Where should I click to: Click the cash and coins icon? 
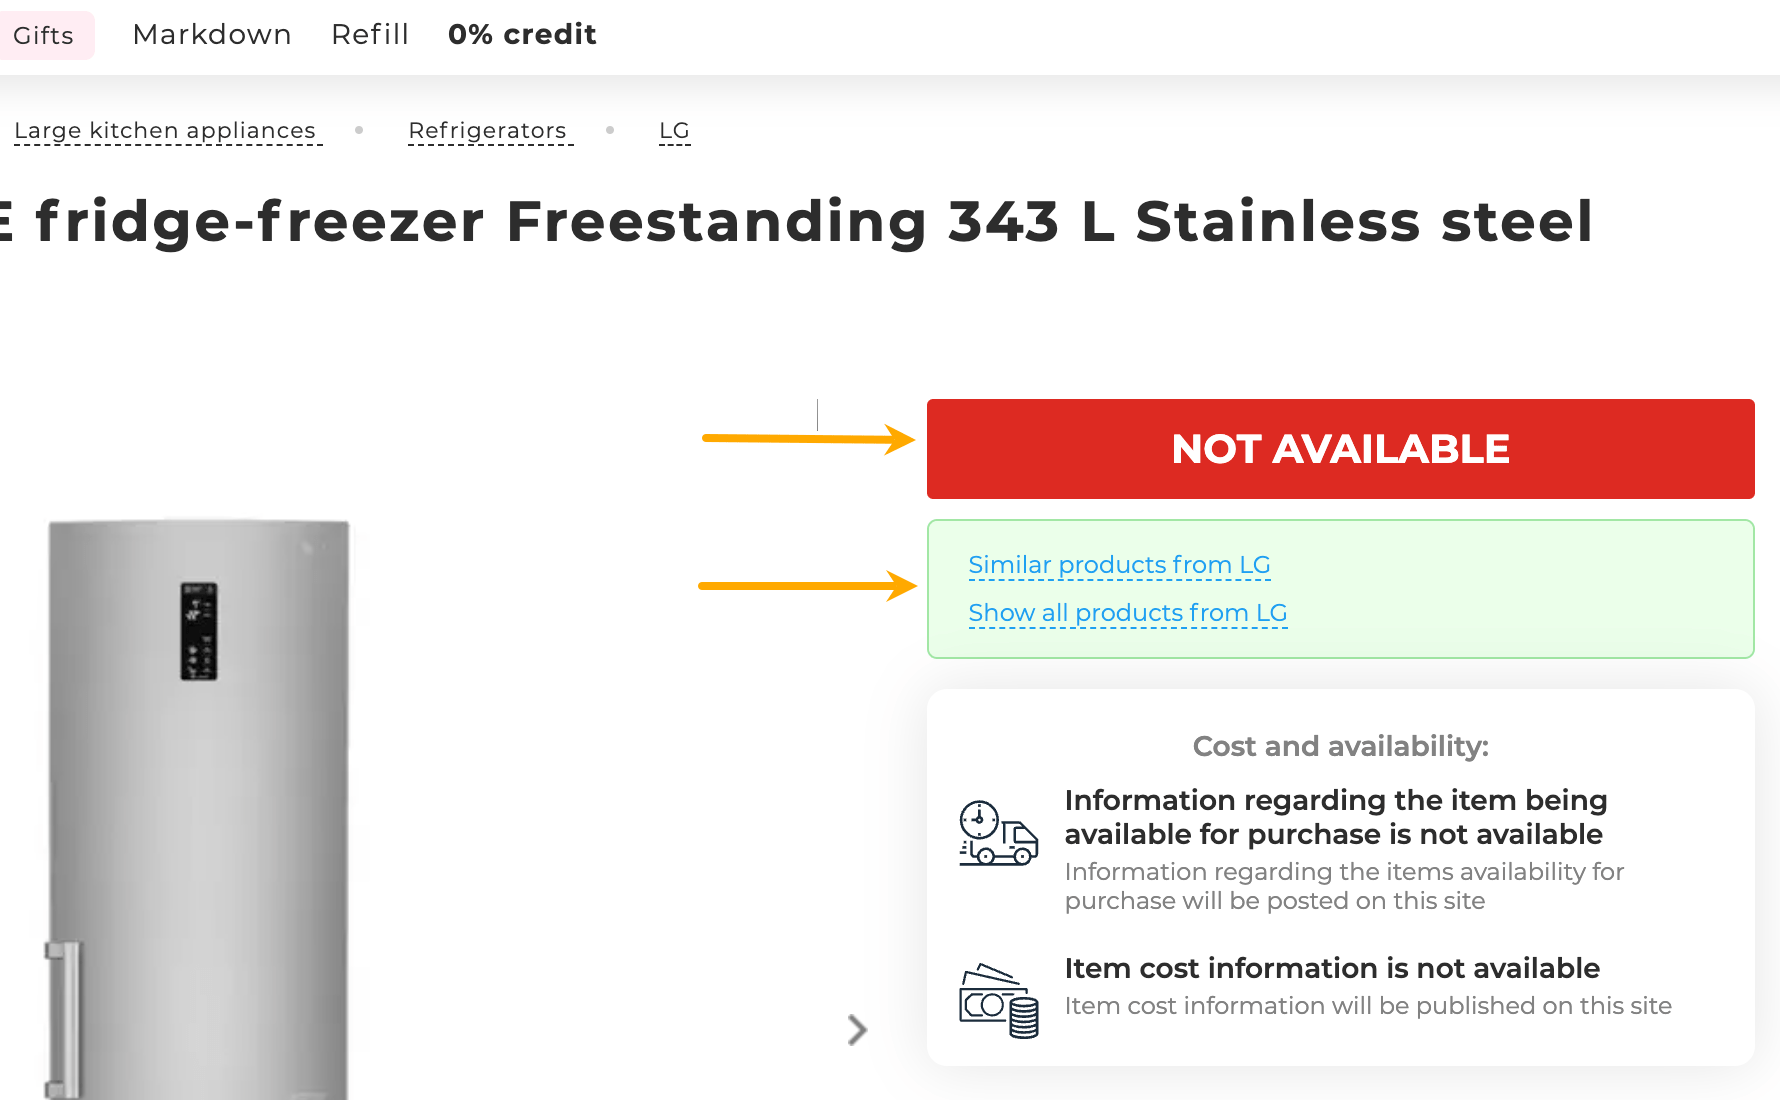pos(998,1001)
